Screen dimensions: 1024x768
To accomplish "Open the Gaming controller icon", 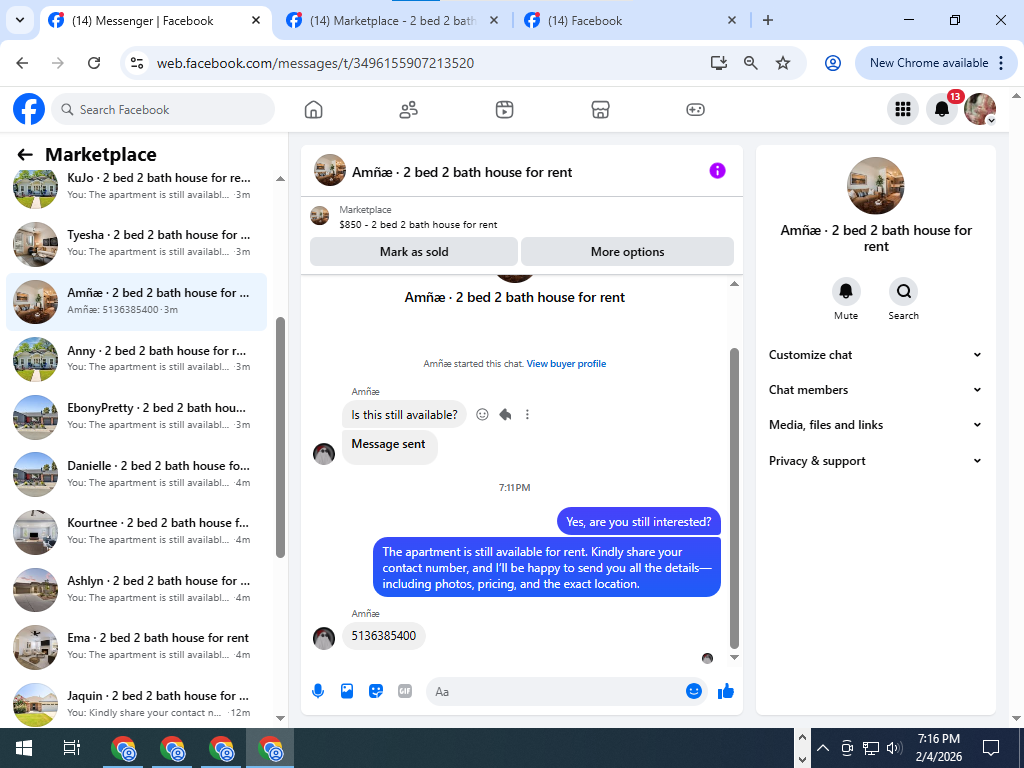I will pos(695,110).
